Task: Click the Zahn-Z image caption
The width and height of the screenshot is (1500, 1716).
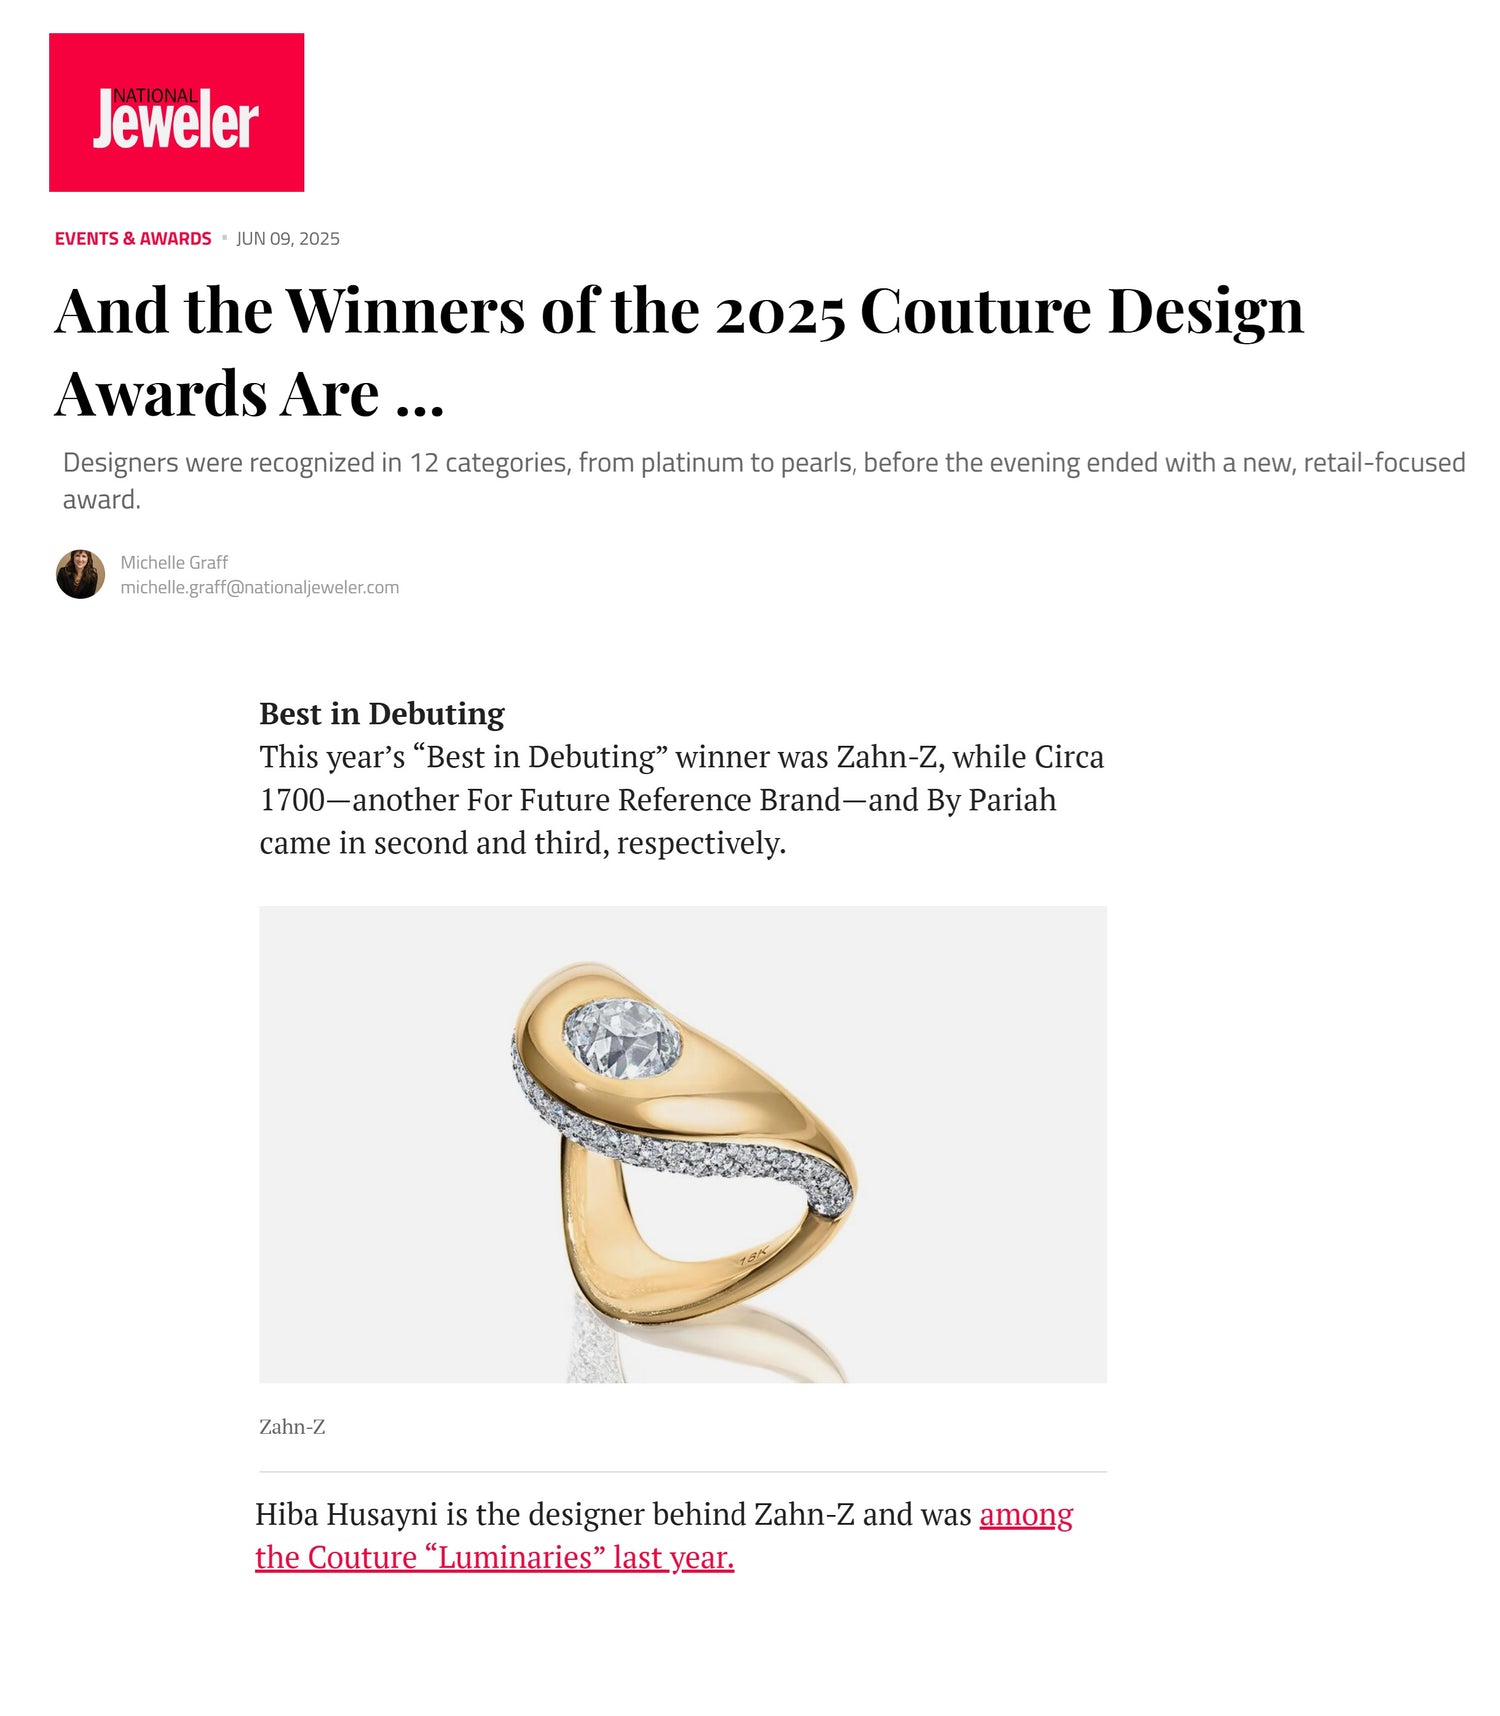Action: tap(292, 1427)
